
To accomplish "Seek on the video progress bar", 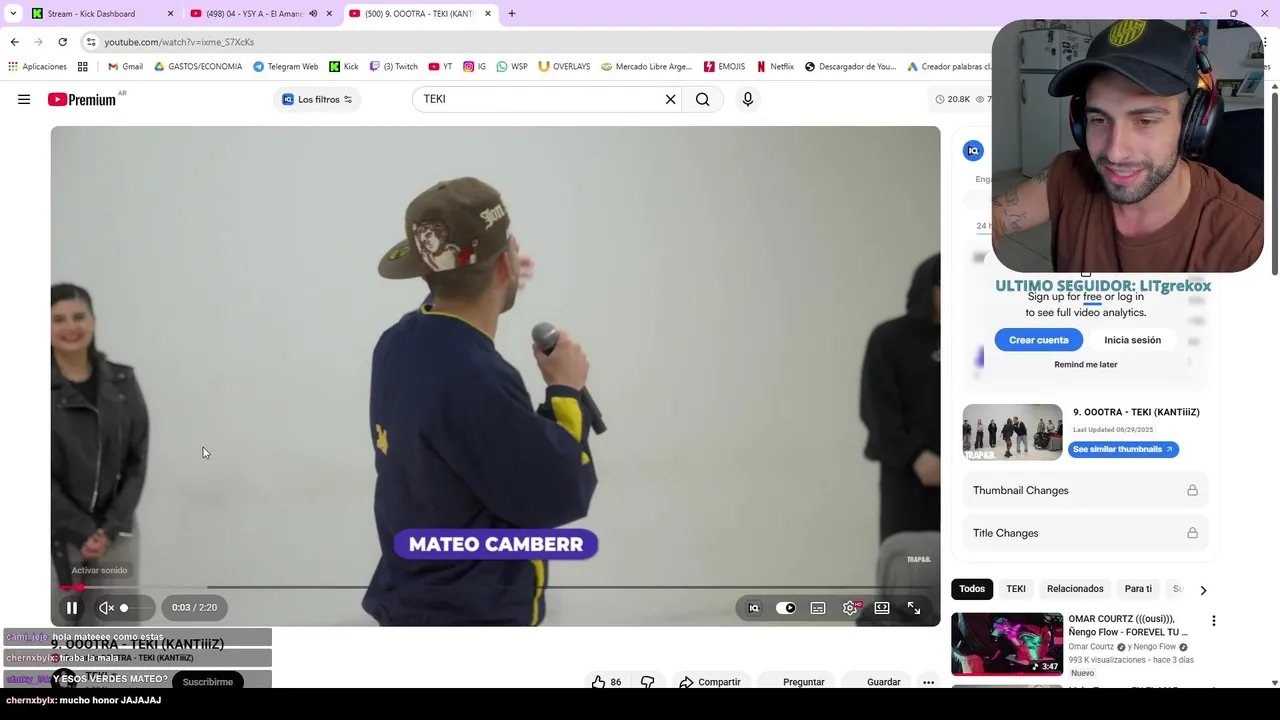I will [x=495, y=587].
